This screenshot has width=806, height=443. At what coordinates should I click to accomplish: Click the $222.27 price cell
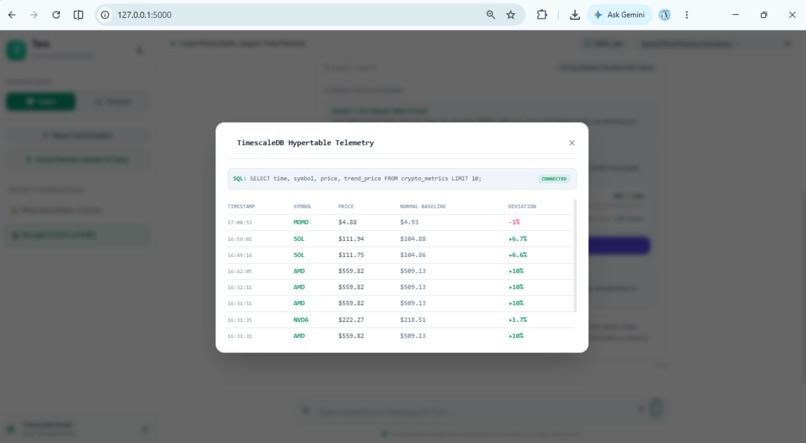351,320
